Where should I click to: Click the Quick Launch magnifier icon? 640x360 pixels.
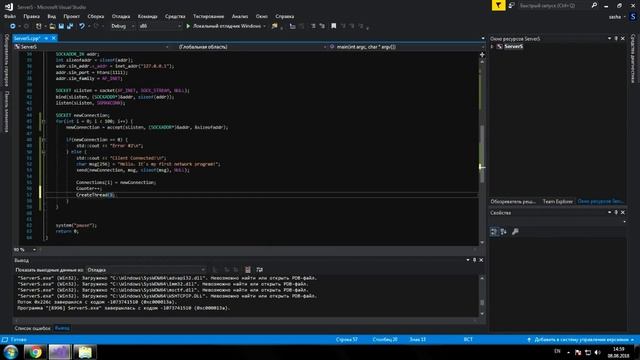pyautogui.click(x=594, y=5)
